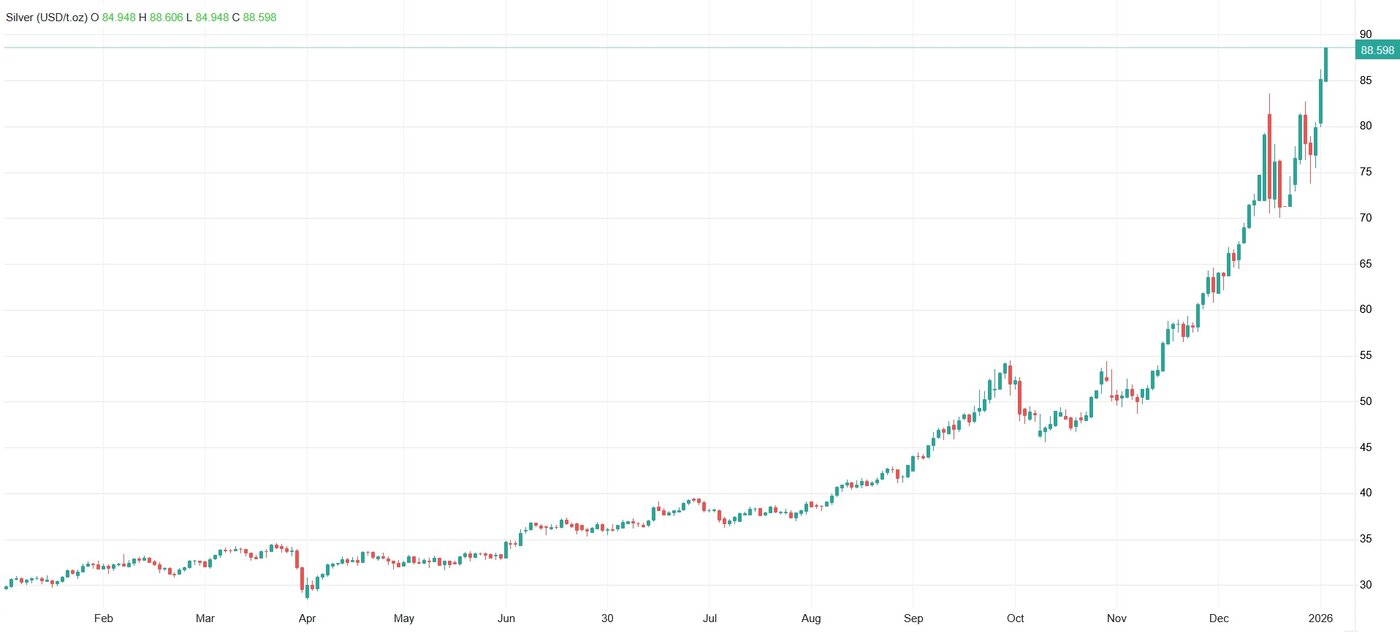This screenshot has width=1400, height=636.
Task: Click the 90 label on price axis
Action: pos(1365,35)
